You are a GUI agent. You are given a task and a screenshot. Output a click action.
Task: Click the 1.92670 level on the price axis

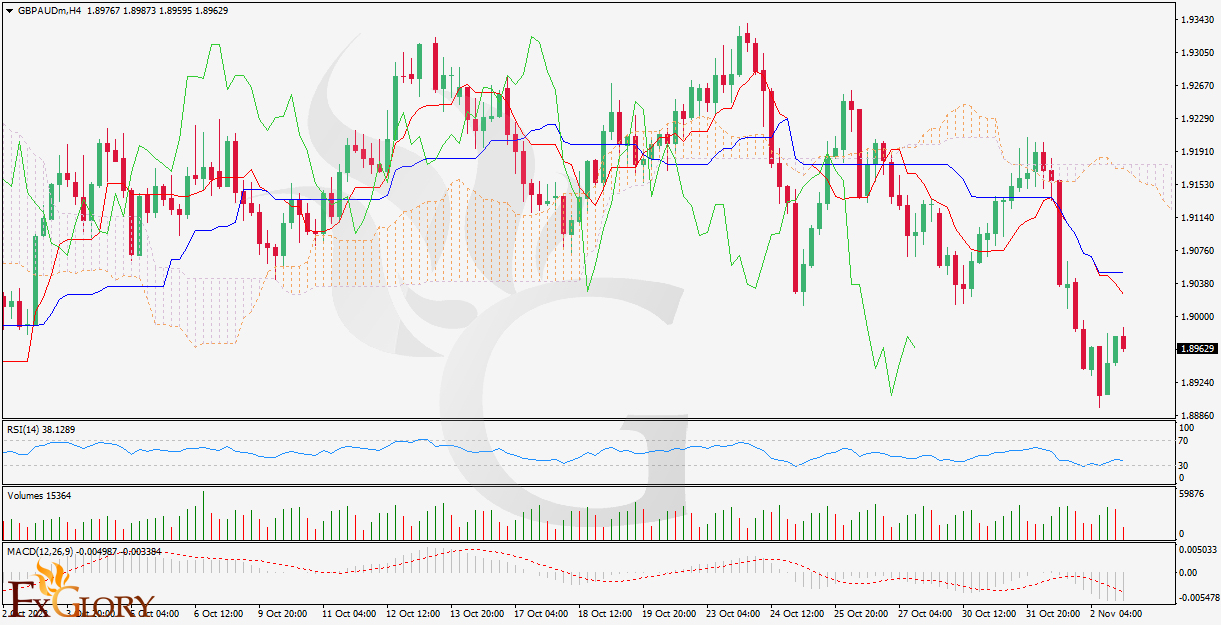pyautogui.click(x=1197, y=85)
